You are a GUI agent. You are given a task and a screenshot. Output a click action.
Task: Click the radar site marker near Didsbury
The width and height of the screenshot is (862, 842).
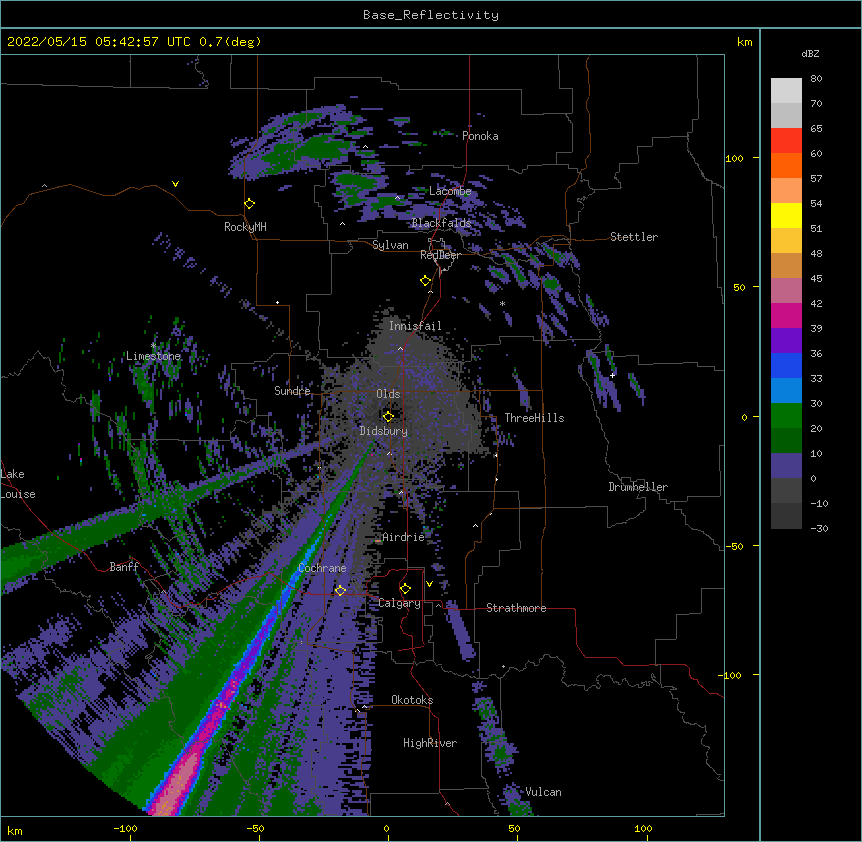(388, 416)
